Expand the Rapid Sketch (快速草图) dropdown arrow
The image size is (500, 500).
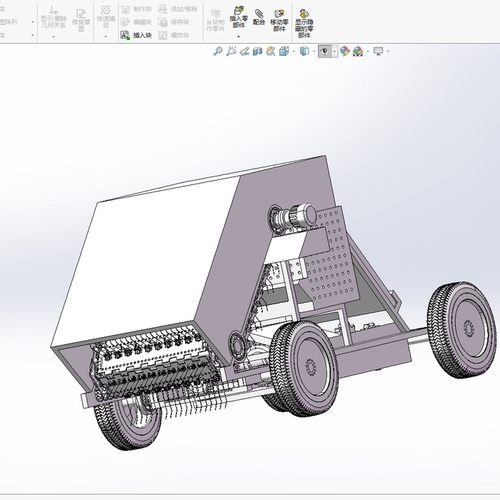pyautogui.click(x=106, y=36)
